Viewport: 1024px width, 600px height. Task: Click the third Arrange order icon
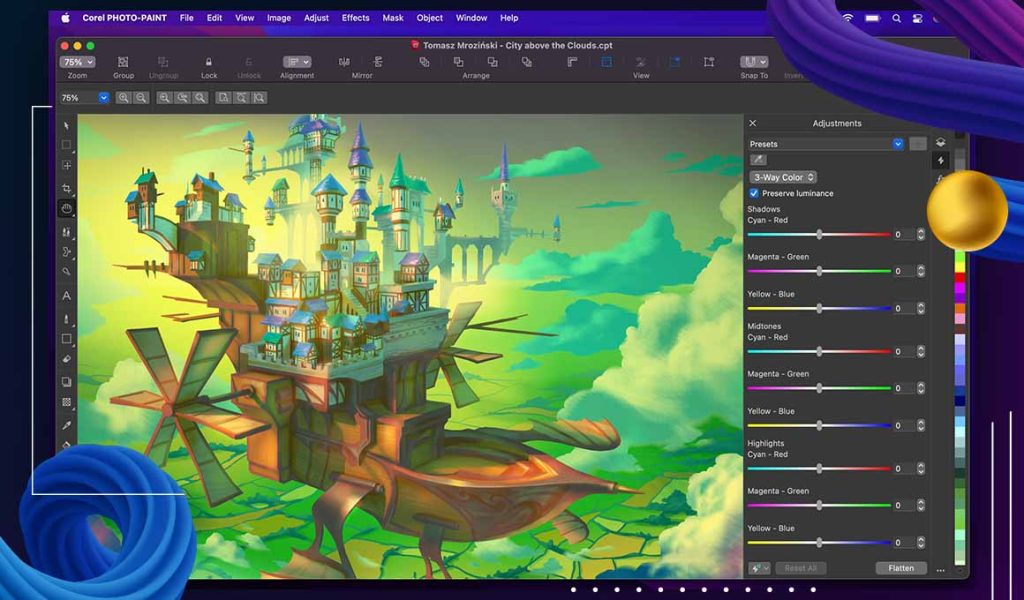(492, 62)
